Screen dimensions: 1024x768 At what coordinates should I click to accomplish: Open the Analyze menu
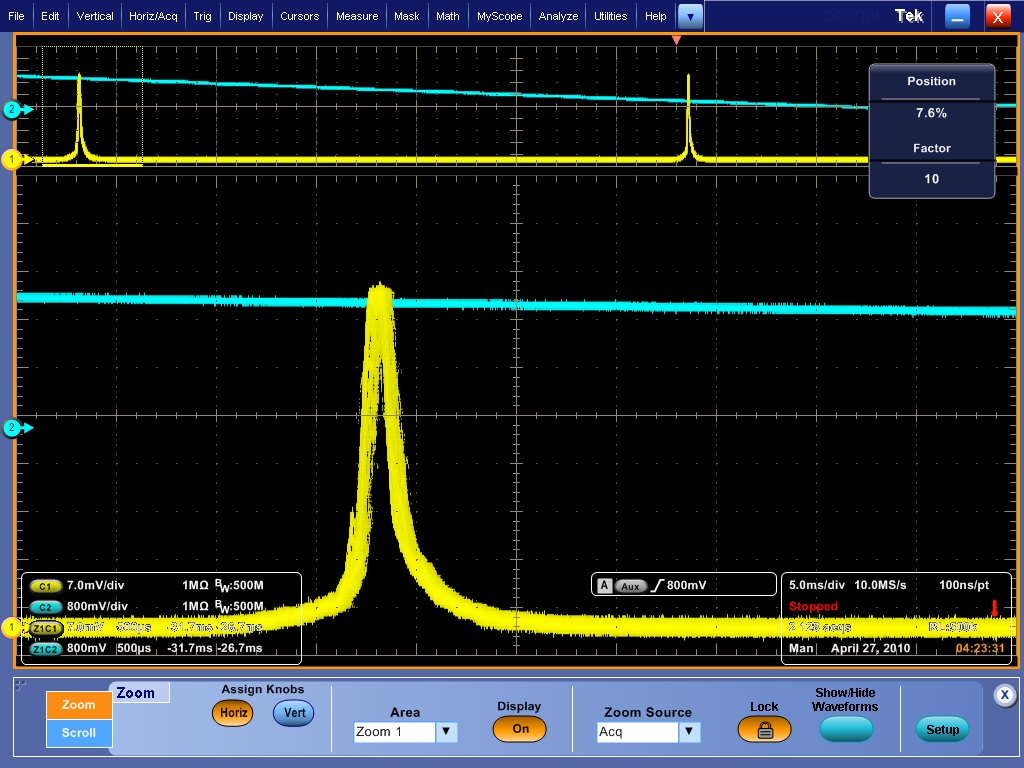pyautogui.click(x=558, y=16)
